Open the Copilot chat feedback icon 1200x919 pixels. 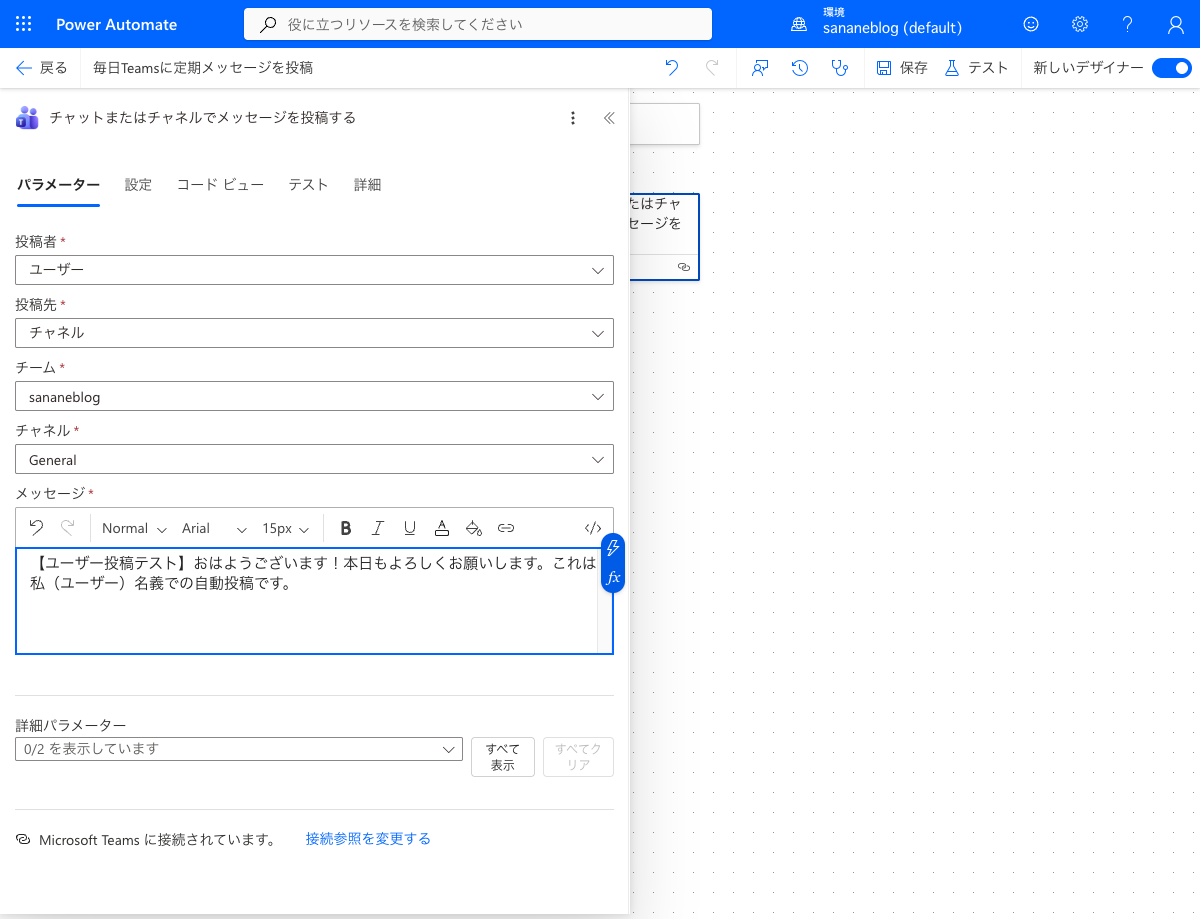coord(760,68)
